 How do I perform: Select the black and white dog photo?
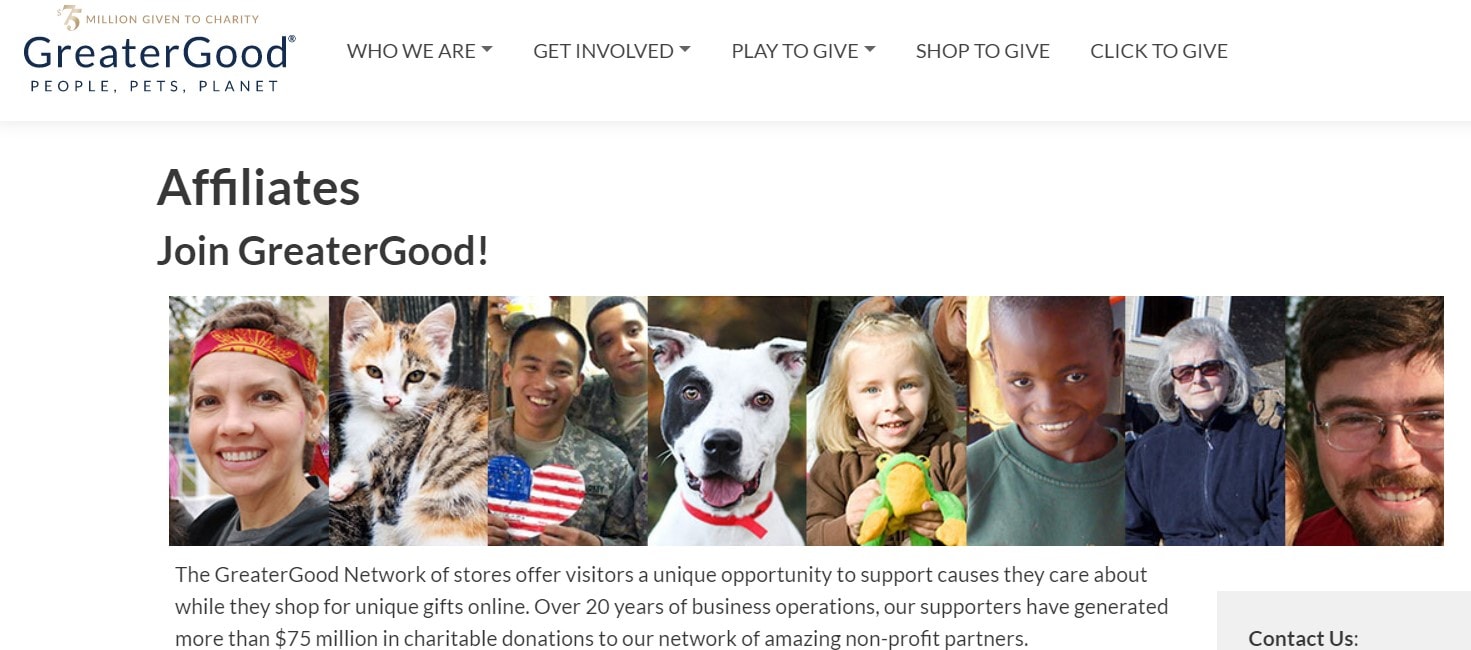point(727,421)
